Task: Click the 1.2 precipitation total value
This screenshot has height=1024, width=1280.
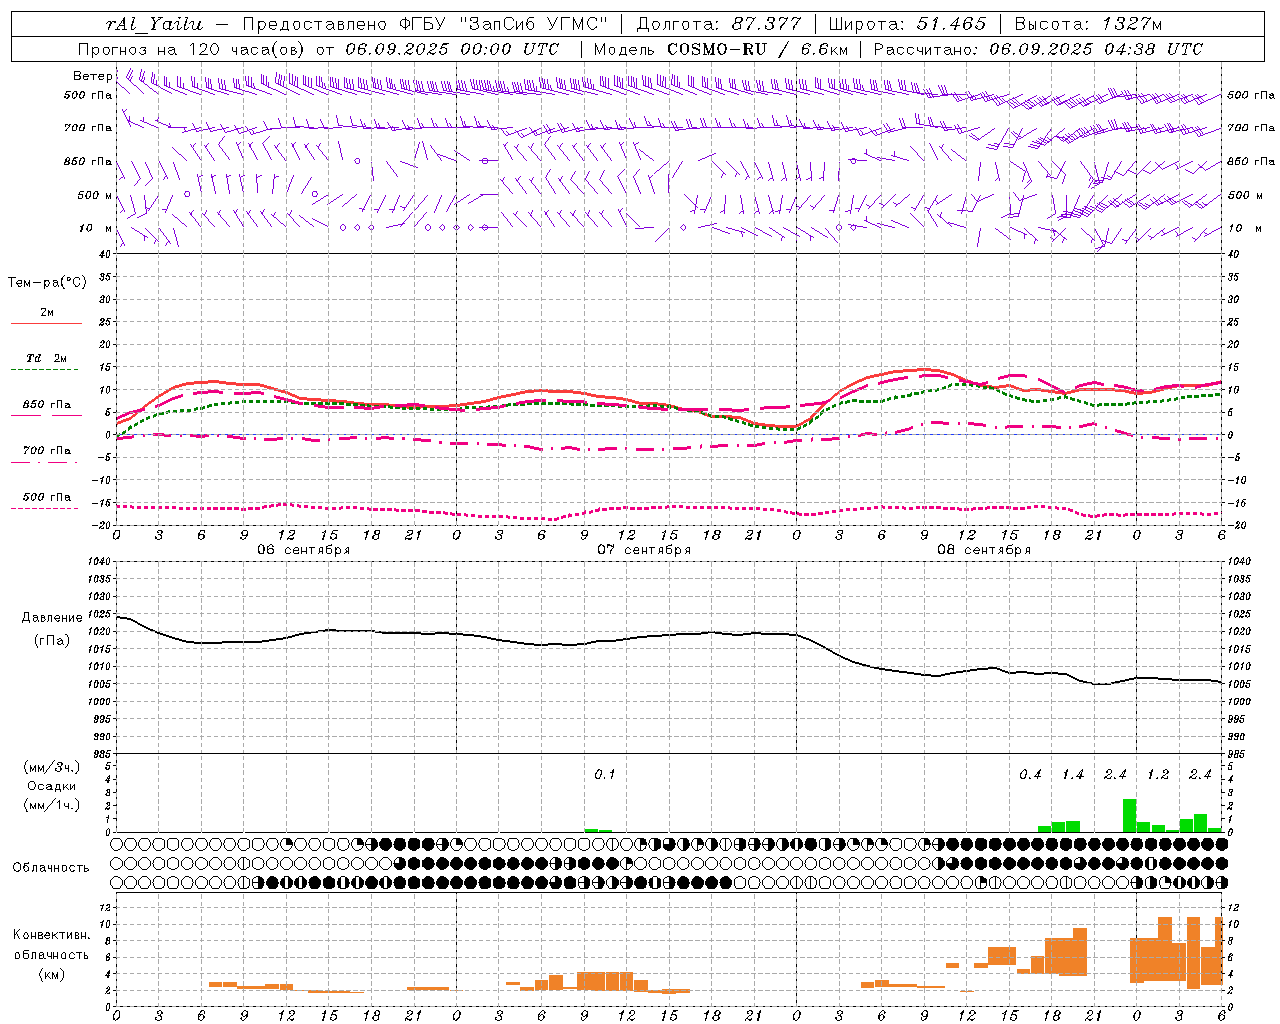Action: (x=1158, y=774)
